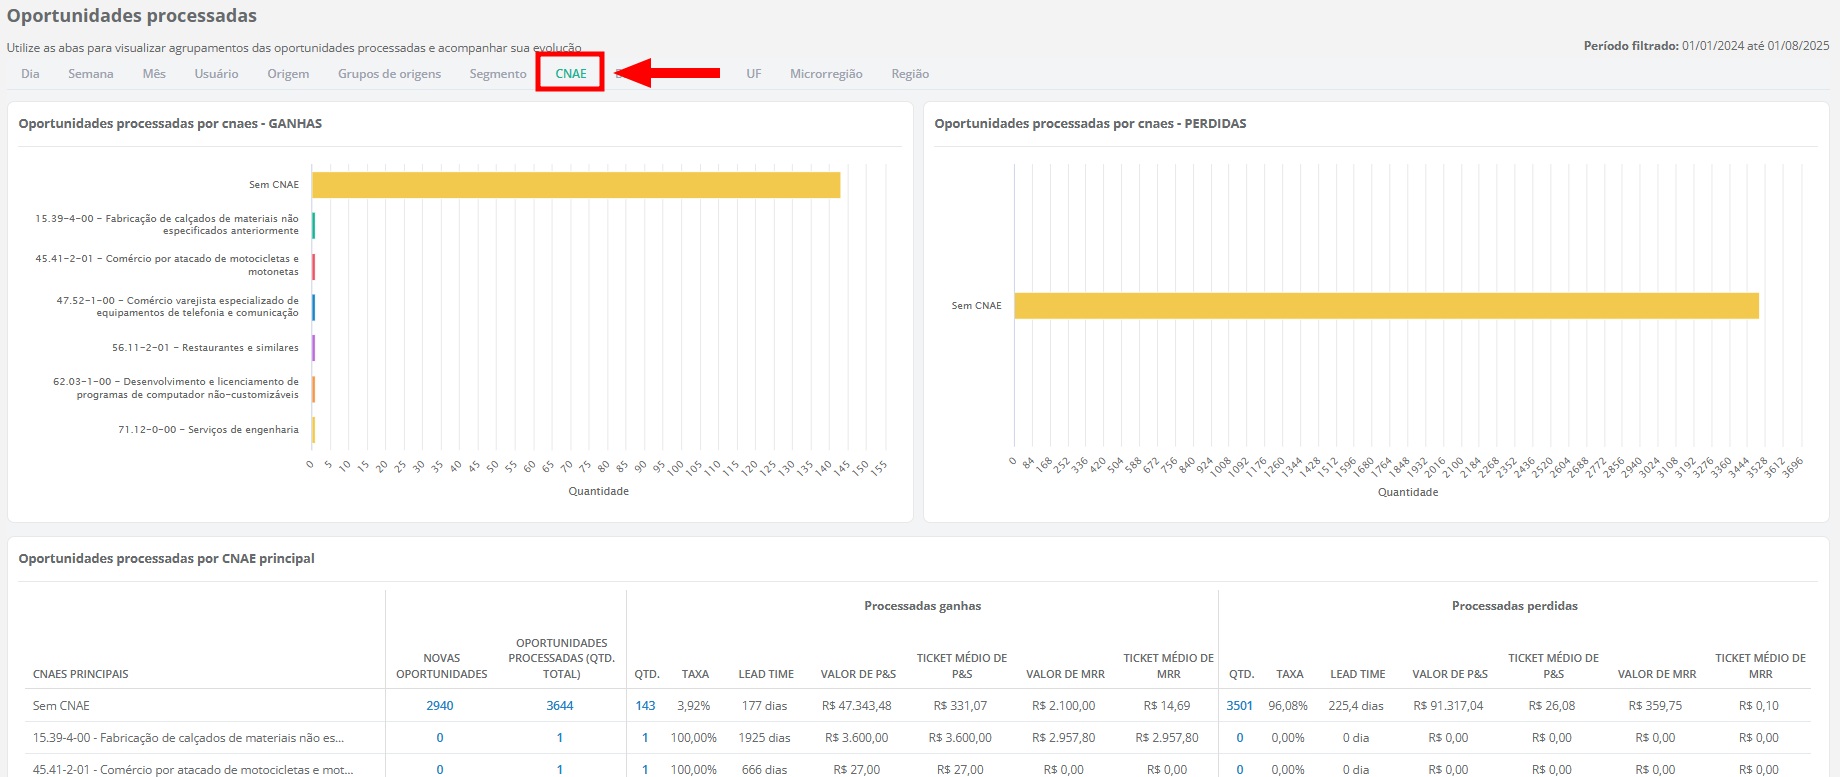Click the highlighted CNAE tab
This screenshot has height=777, width=1840.
pyautogui.click(x=570, y=74)
